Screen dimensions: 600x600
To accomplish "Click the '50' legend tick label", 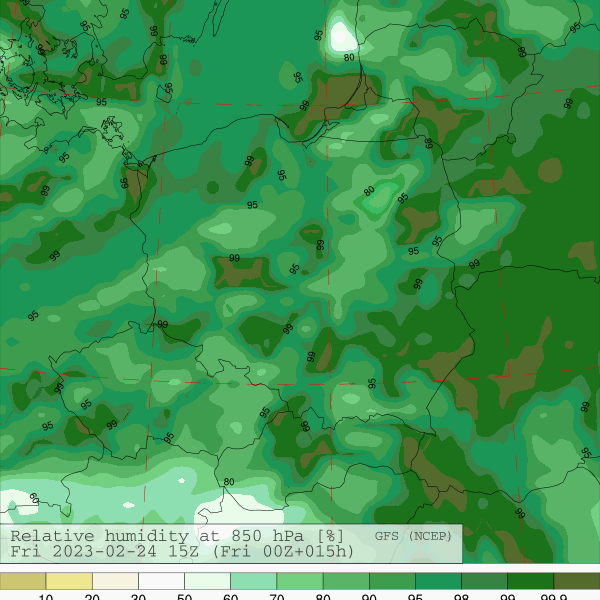I will point(184,597).
